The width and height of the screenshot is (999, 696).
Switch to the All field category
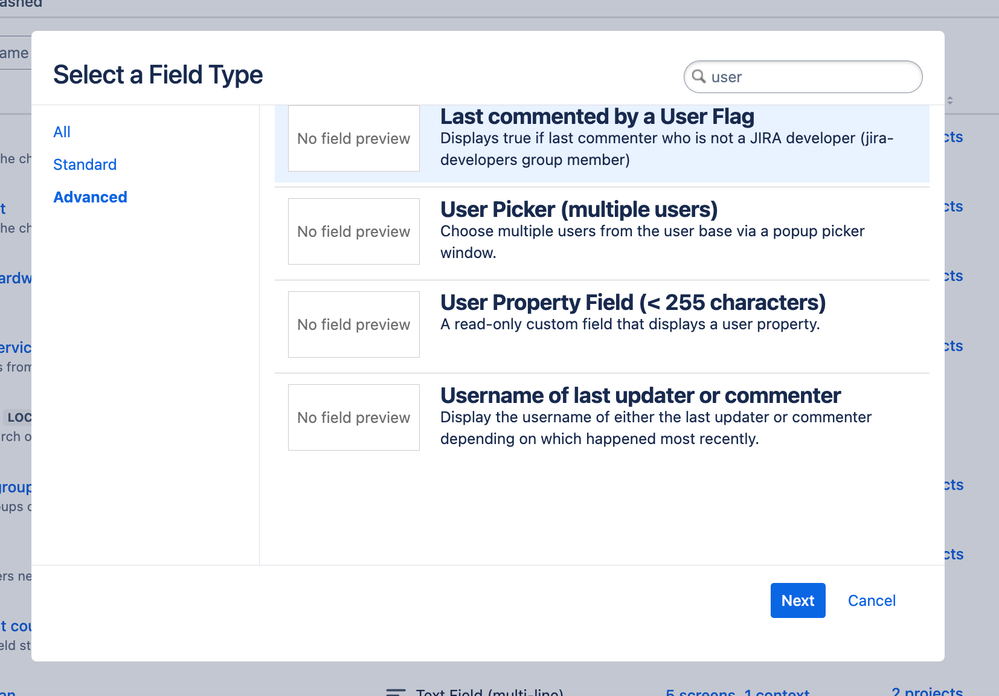[x=61, y=131]
